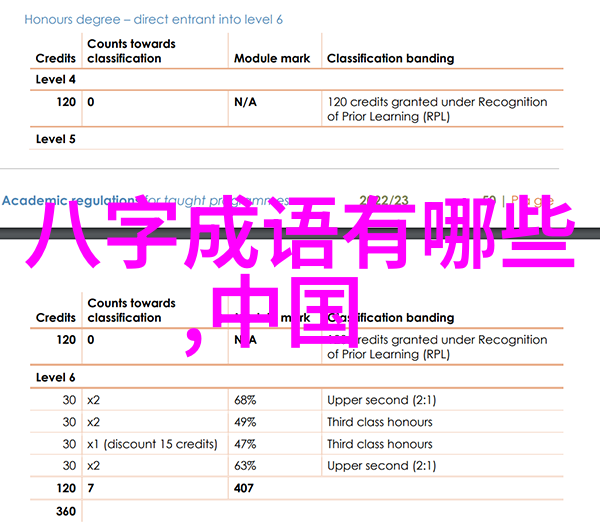The width and height of the screenshot is (600, 524).
Task: Select 'Third class honours' in the 49% row
Action: (380, 422)
